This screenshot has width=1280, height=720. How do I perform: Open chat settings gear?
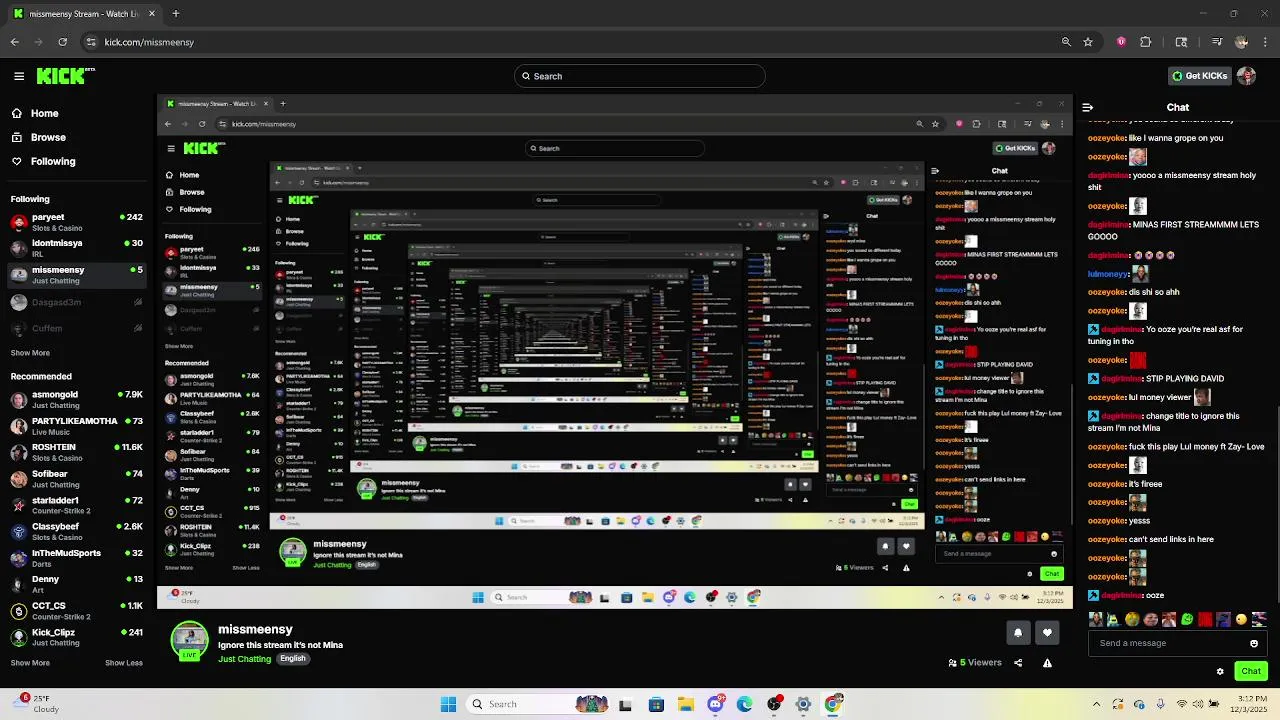(x=1220, y=671)
